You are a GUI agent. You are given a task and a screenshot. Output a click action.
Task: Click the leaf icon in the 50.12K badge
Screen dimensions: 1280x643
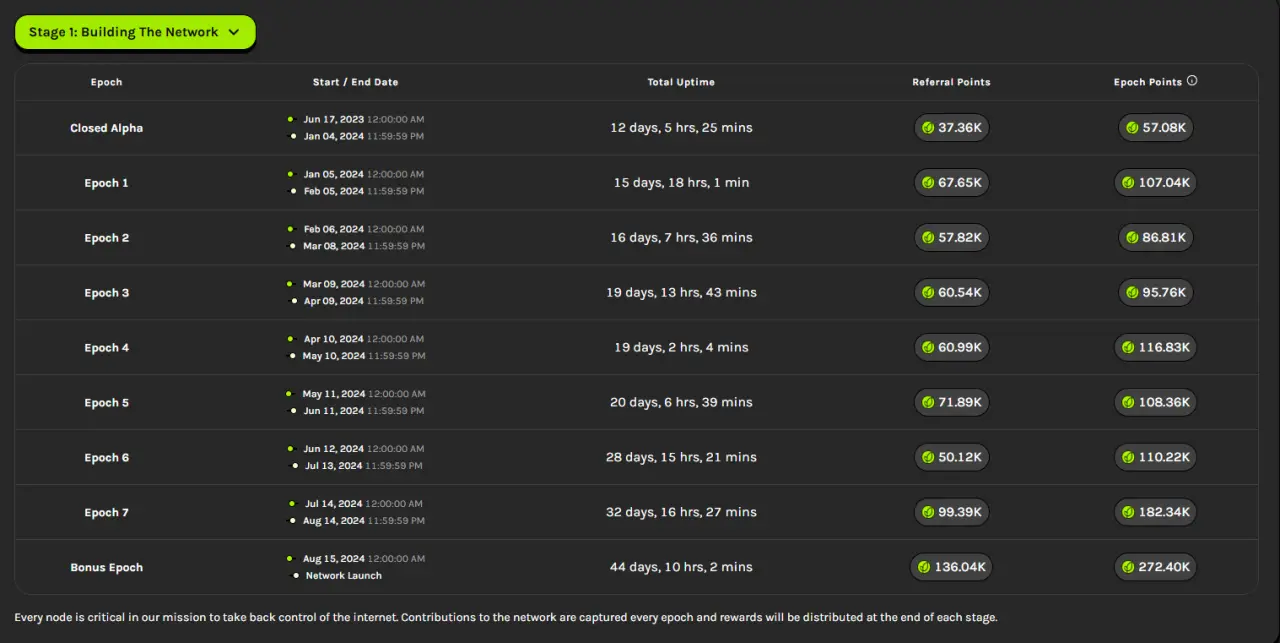[x=928, y=458]
